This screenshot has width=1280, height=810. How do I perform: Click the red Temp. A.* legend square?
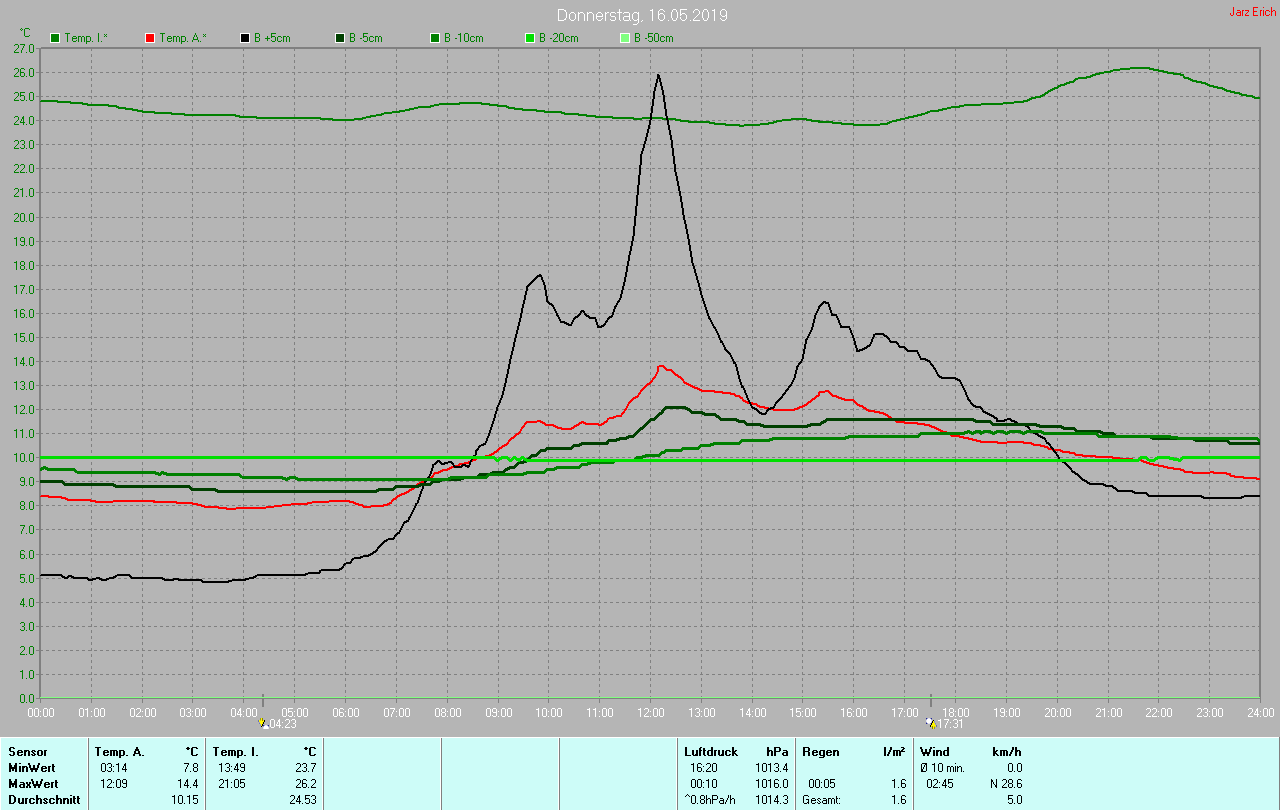tap(150, 38)
